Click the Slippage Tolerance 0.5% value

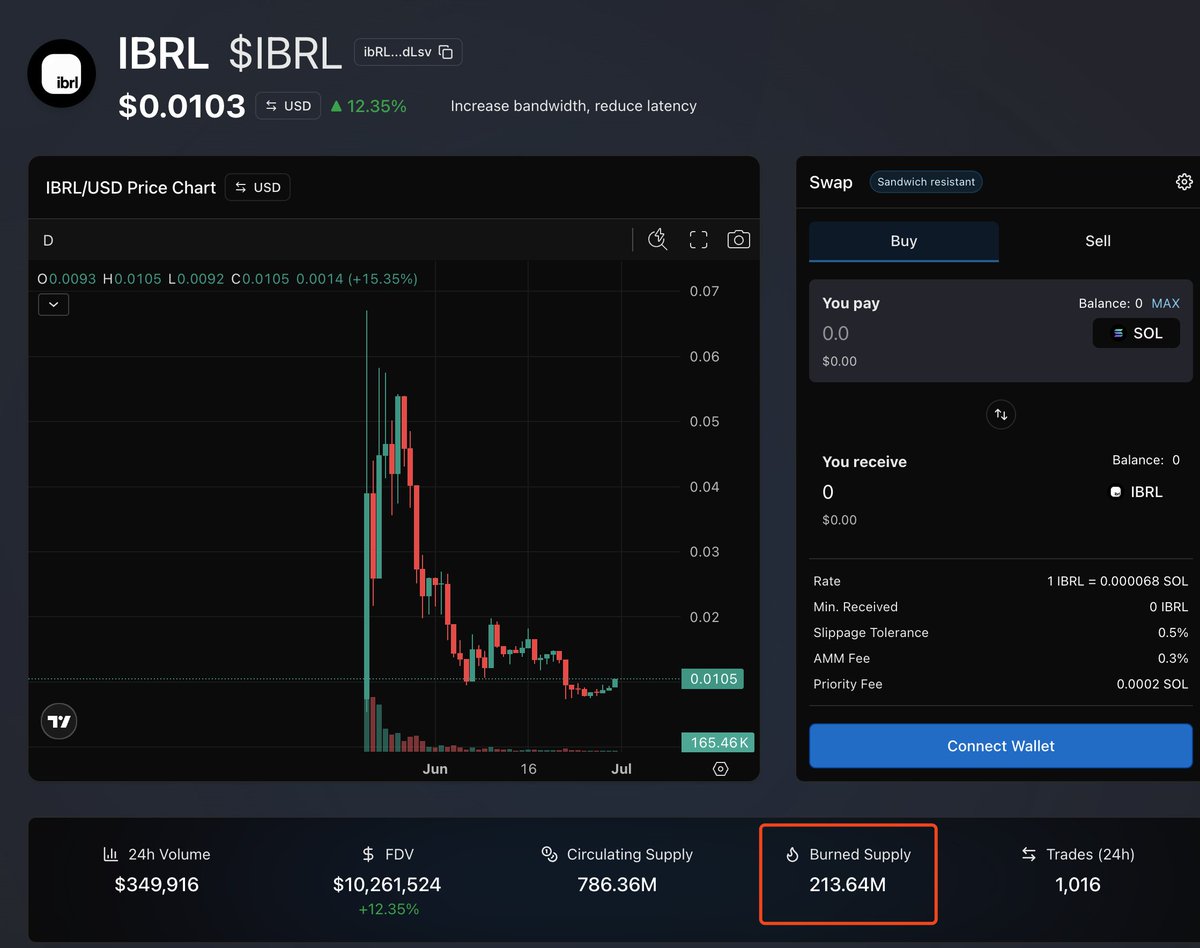1174,633
